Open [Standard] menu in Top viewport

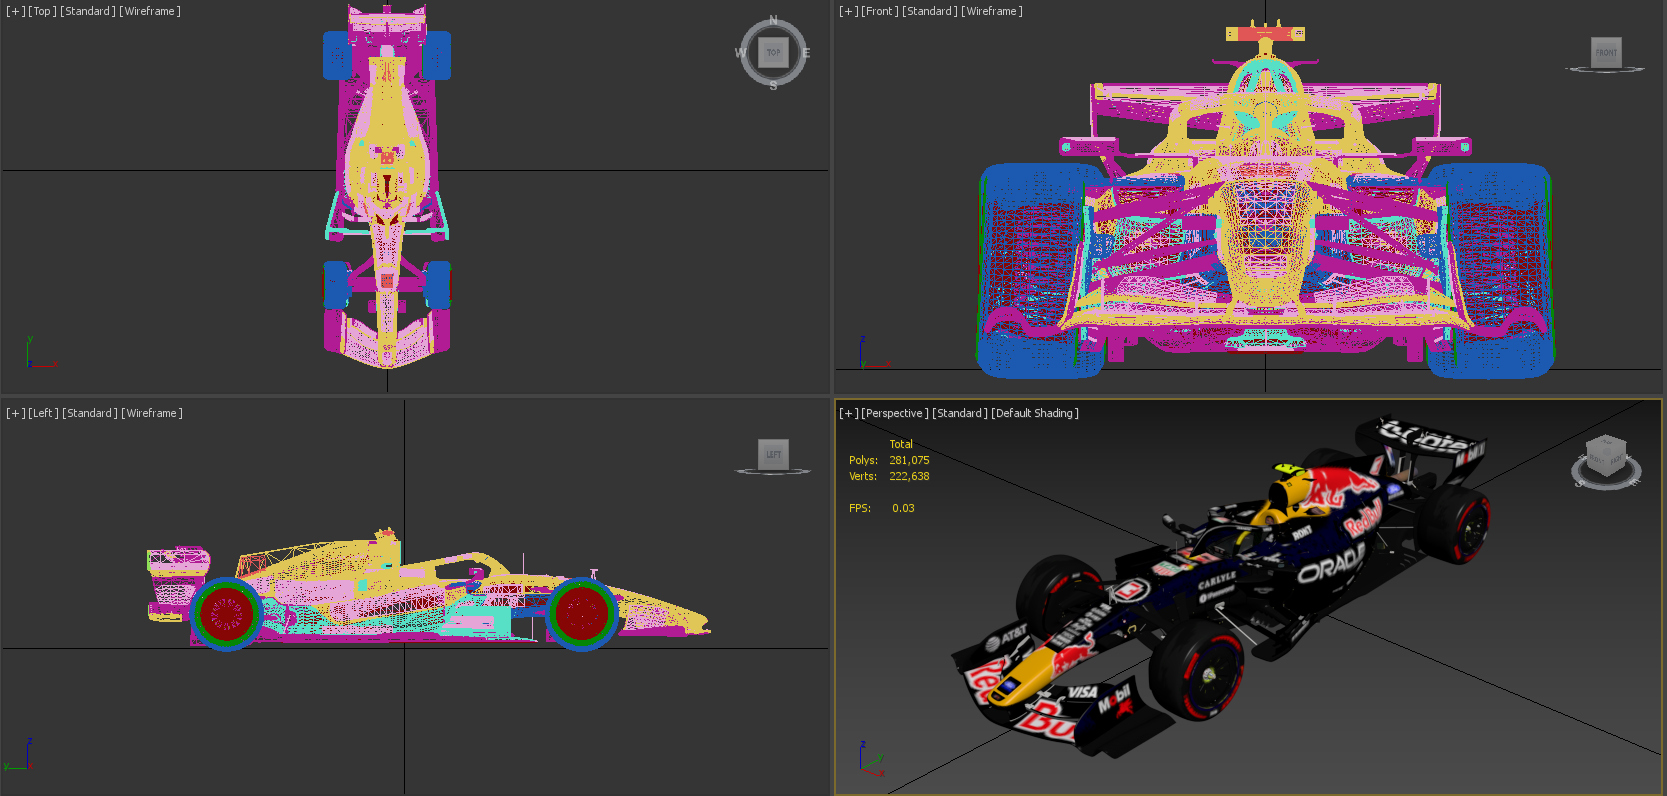pyautogui.click(x=88, y=11)
